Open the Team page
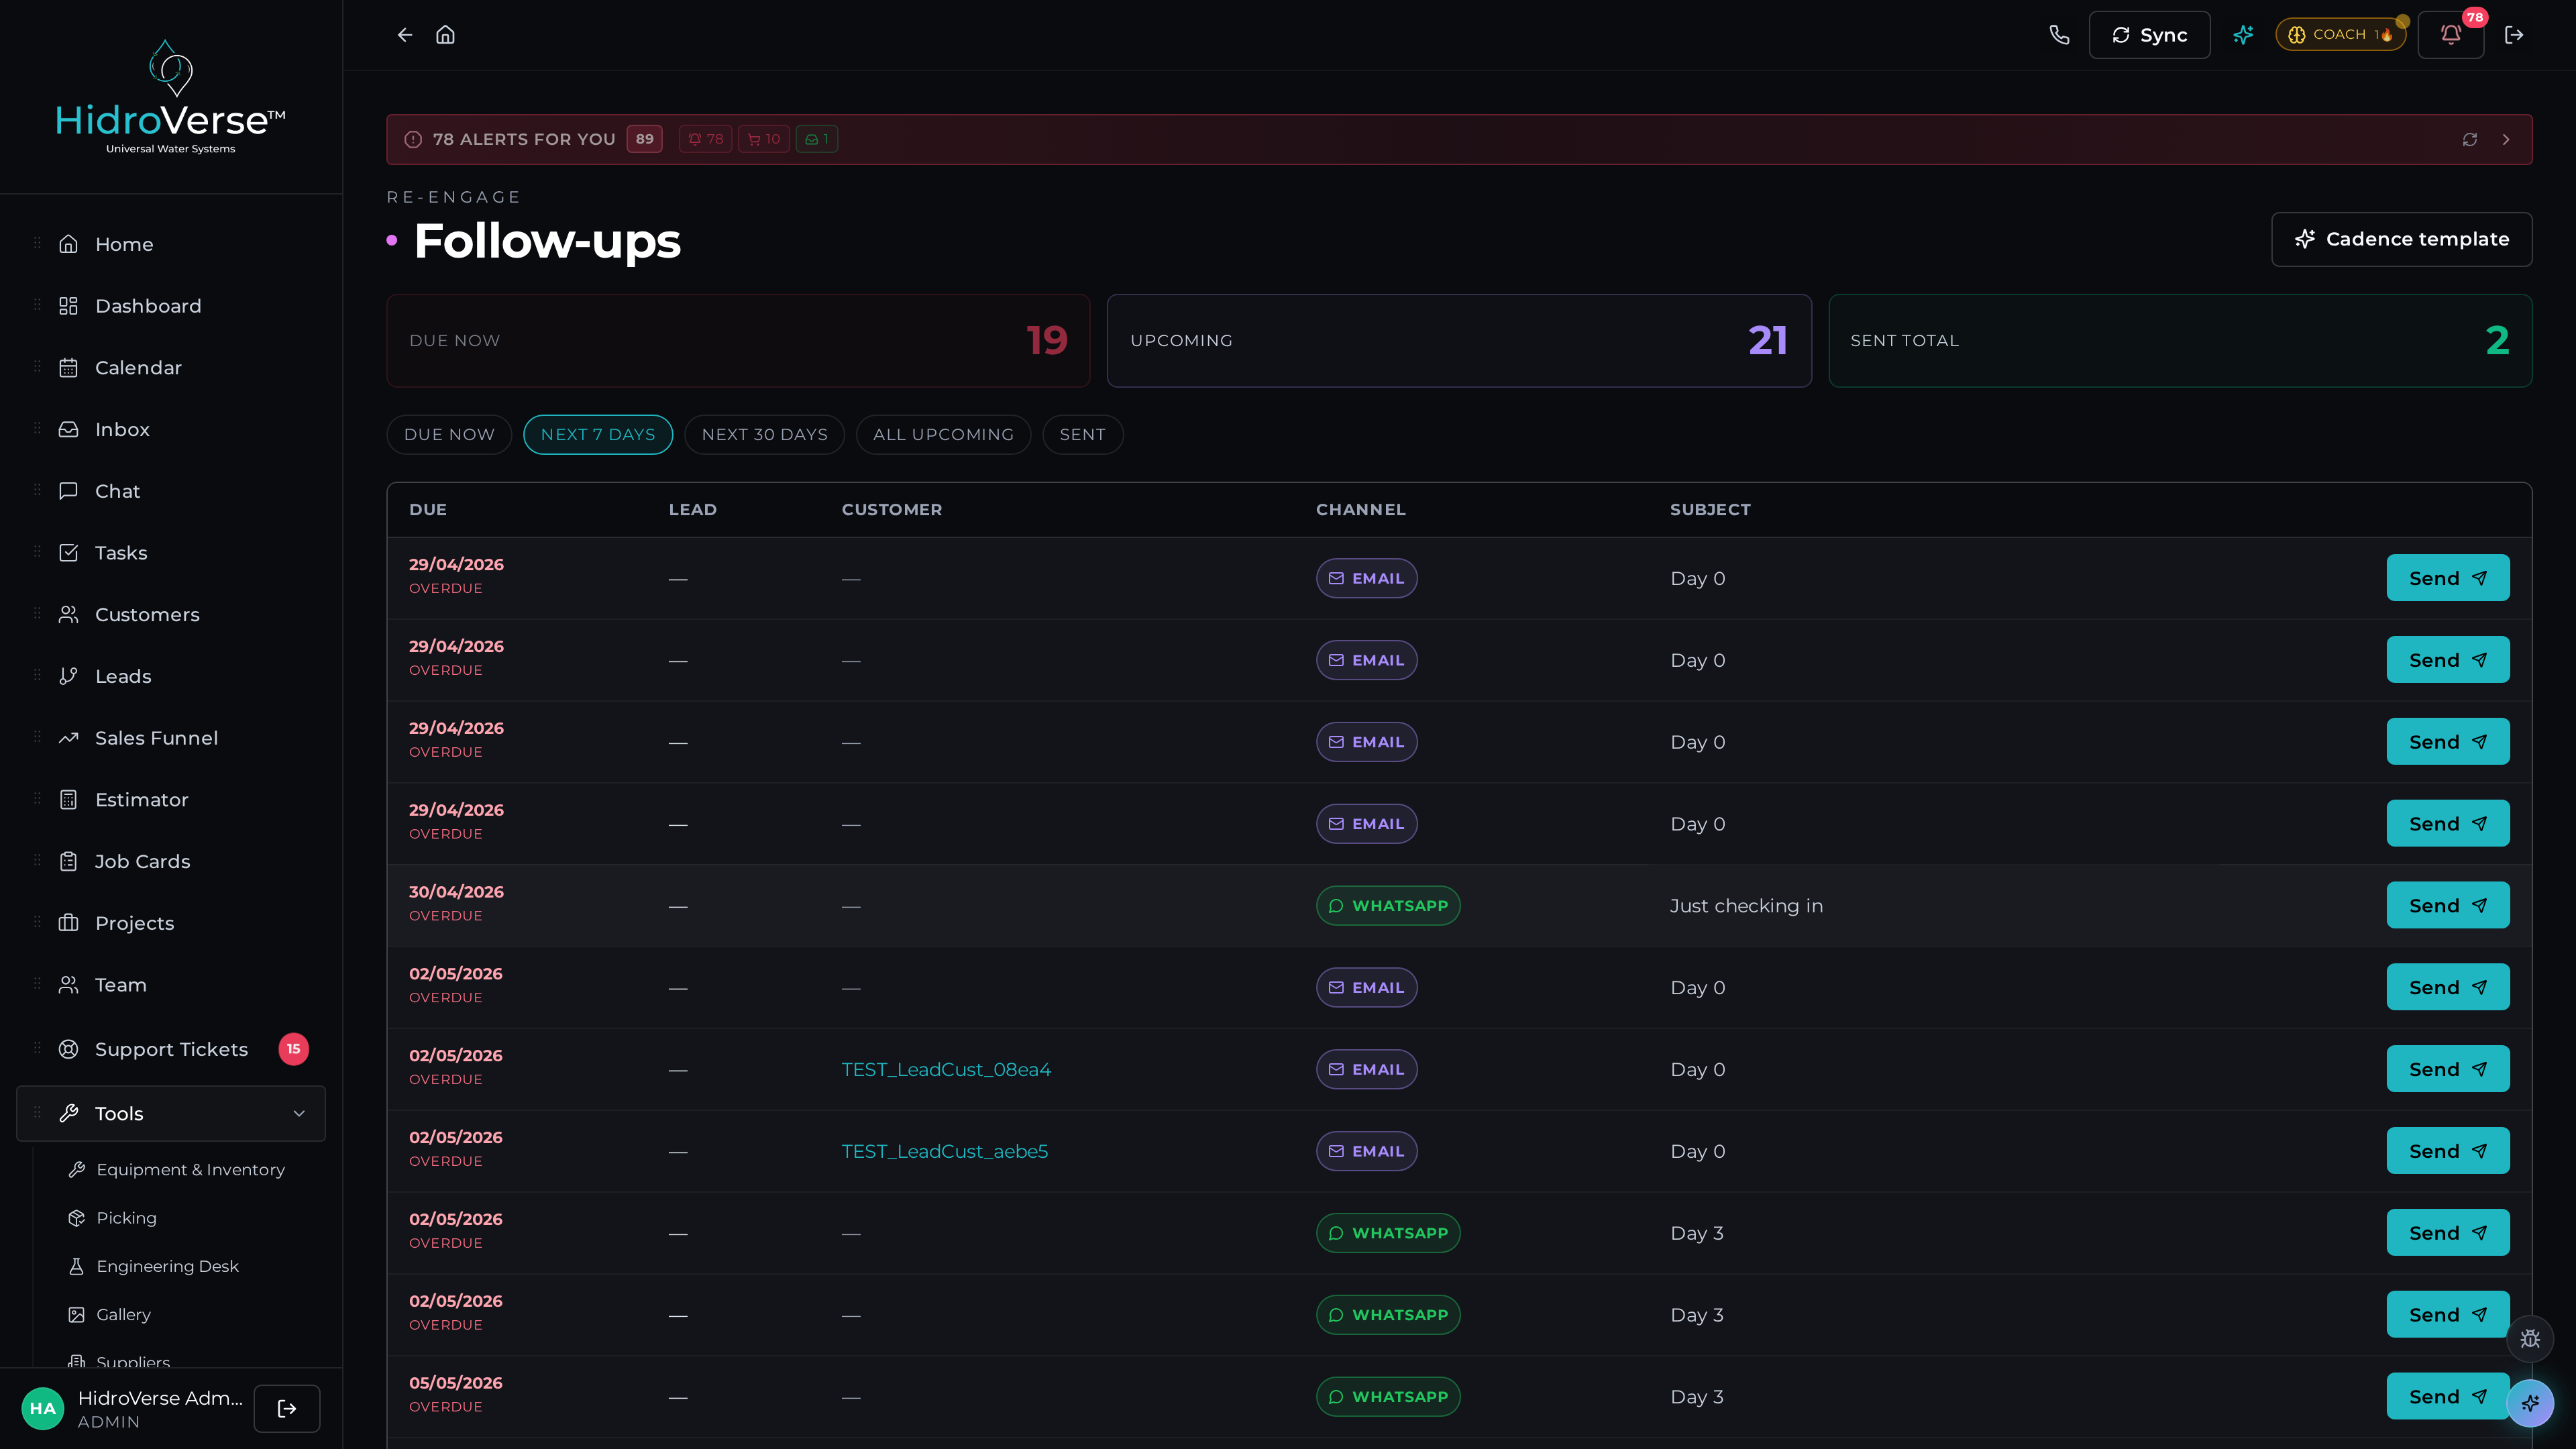This screenshot has width=2576, height=1449. [171, 985]
